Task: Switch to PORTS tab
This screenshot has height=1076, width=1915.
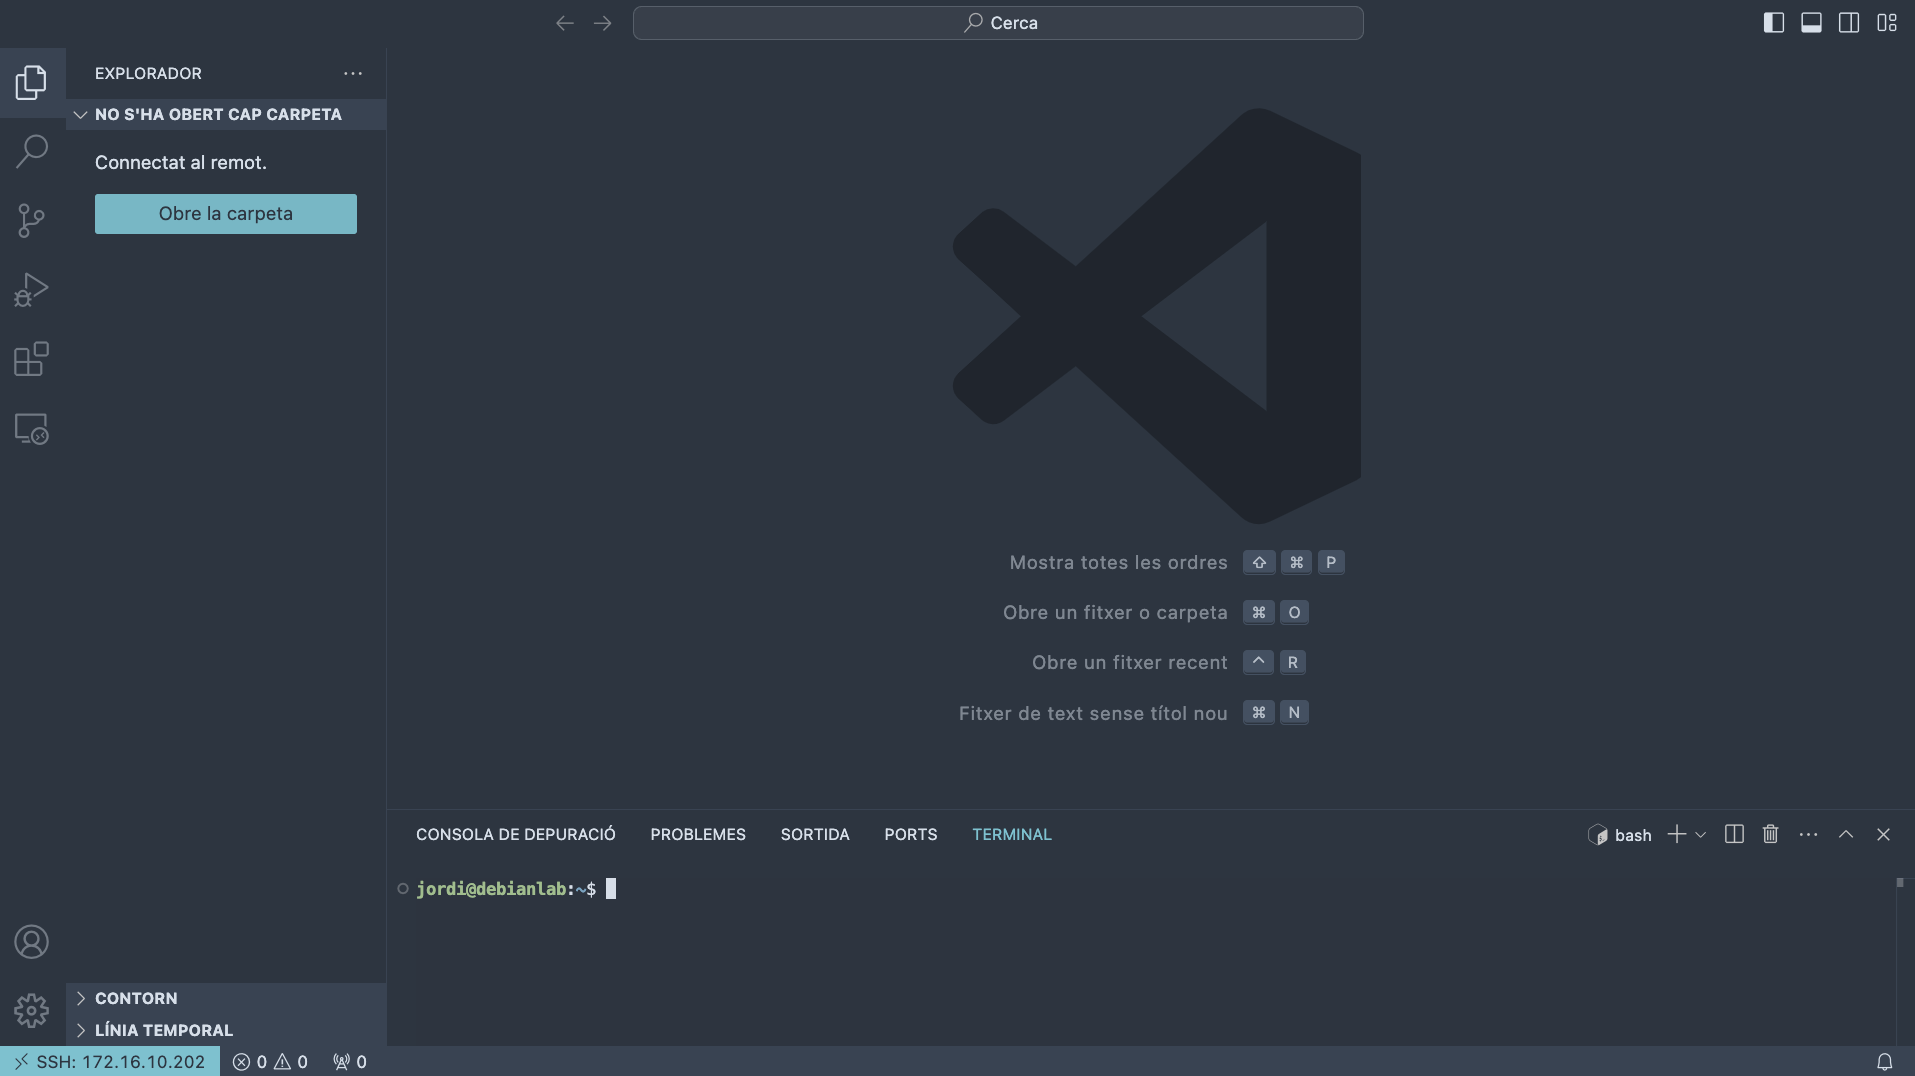Action: pos(911,835)
